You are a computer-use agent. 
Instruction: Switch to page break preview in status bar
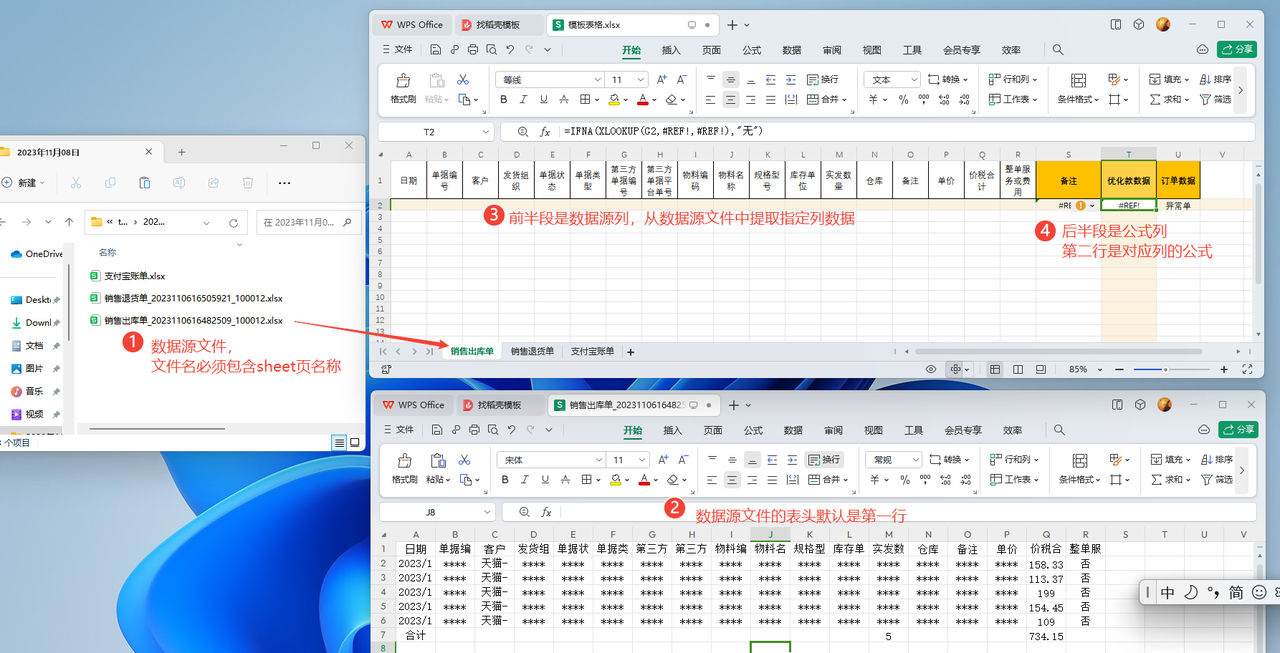pyautogui.click(x=1018, y=370)
